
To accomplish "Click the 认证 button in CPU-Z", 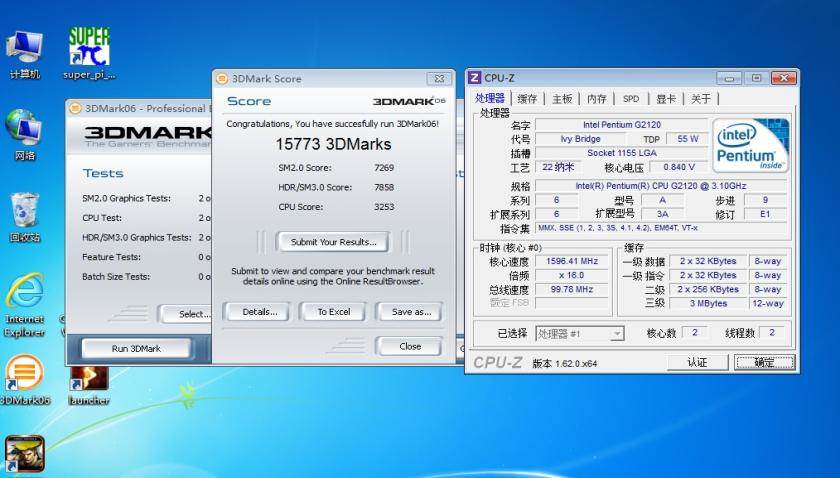I will [x=697, y=363].
